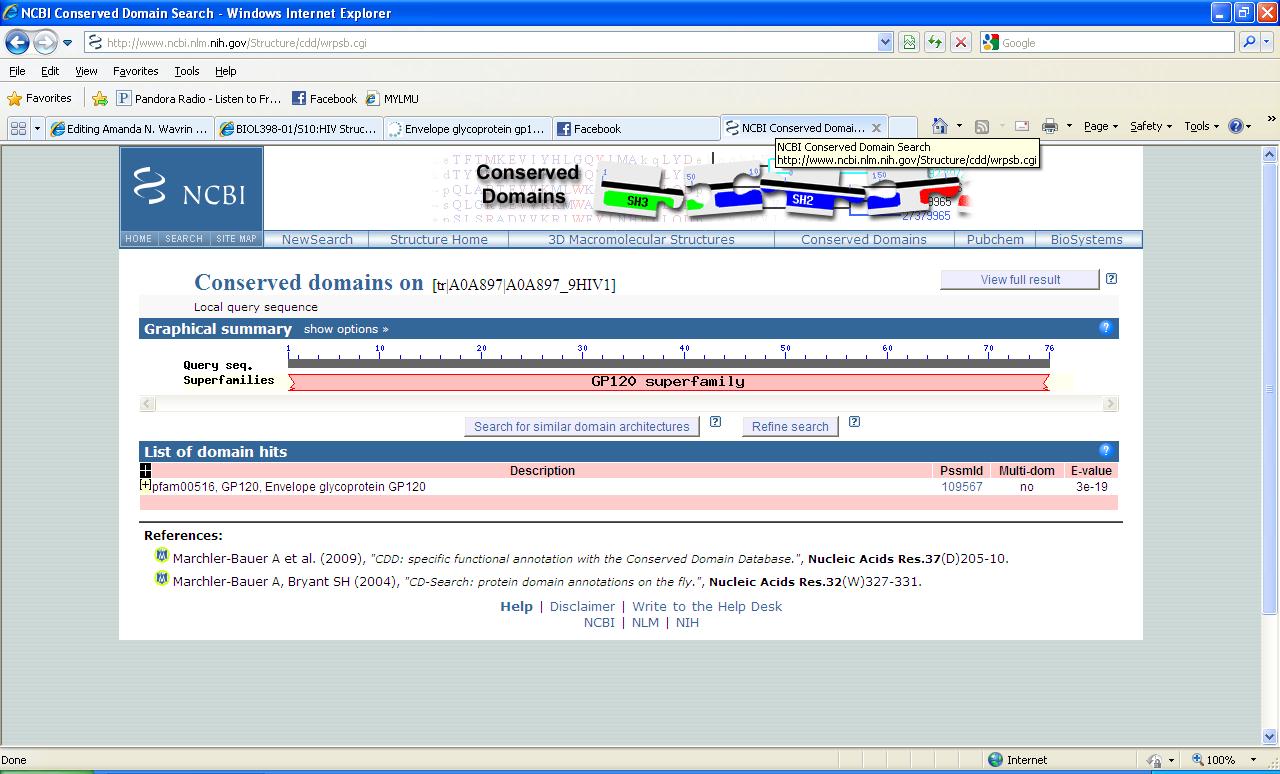This screenshot has height=774, width=1280.
Task: Click the Print icon in command bar
Action: click(x=1049, y=126)
